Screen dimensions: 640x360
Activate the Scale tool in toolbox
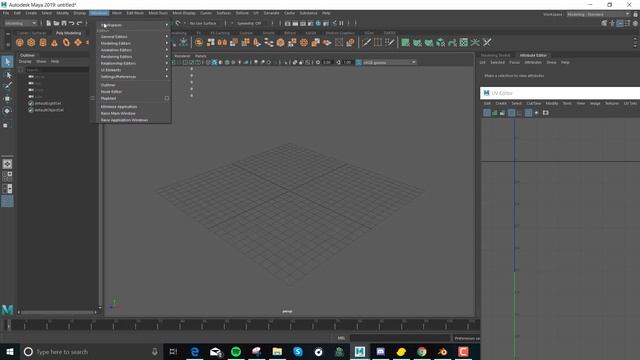6,125
